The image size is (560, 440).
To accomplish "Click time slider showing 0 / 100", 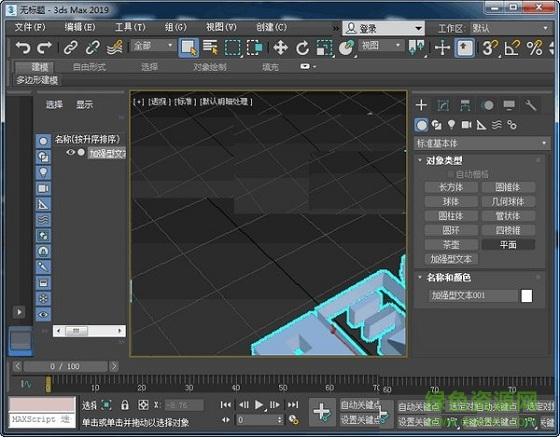I will (65, 366).
